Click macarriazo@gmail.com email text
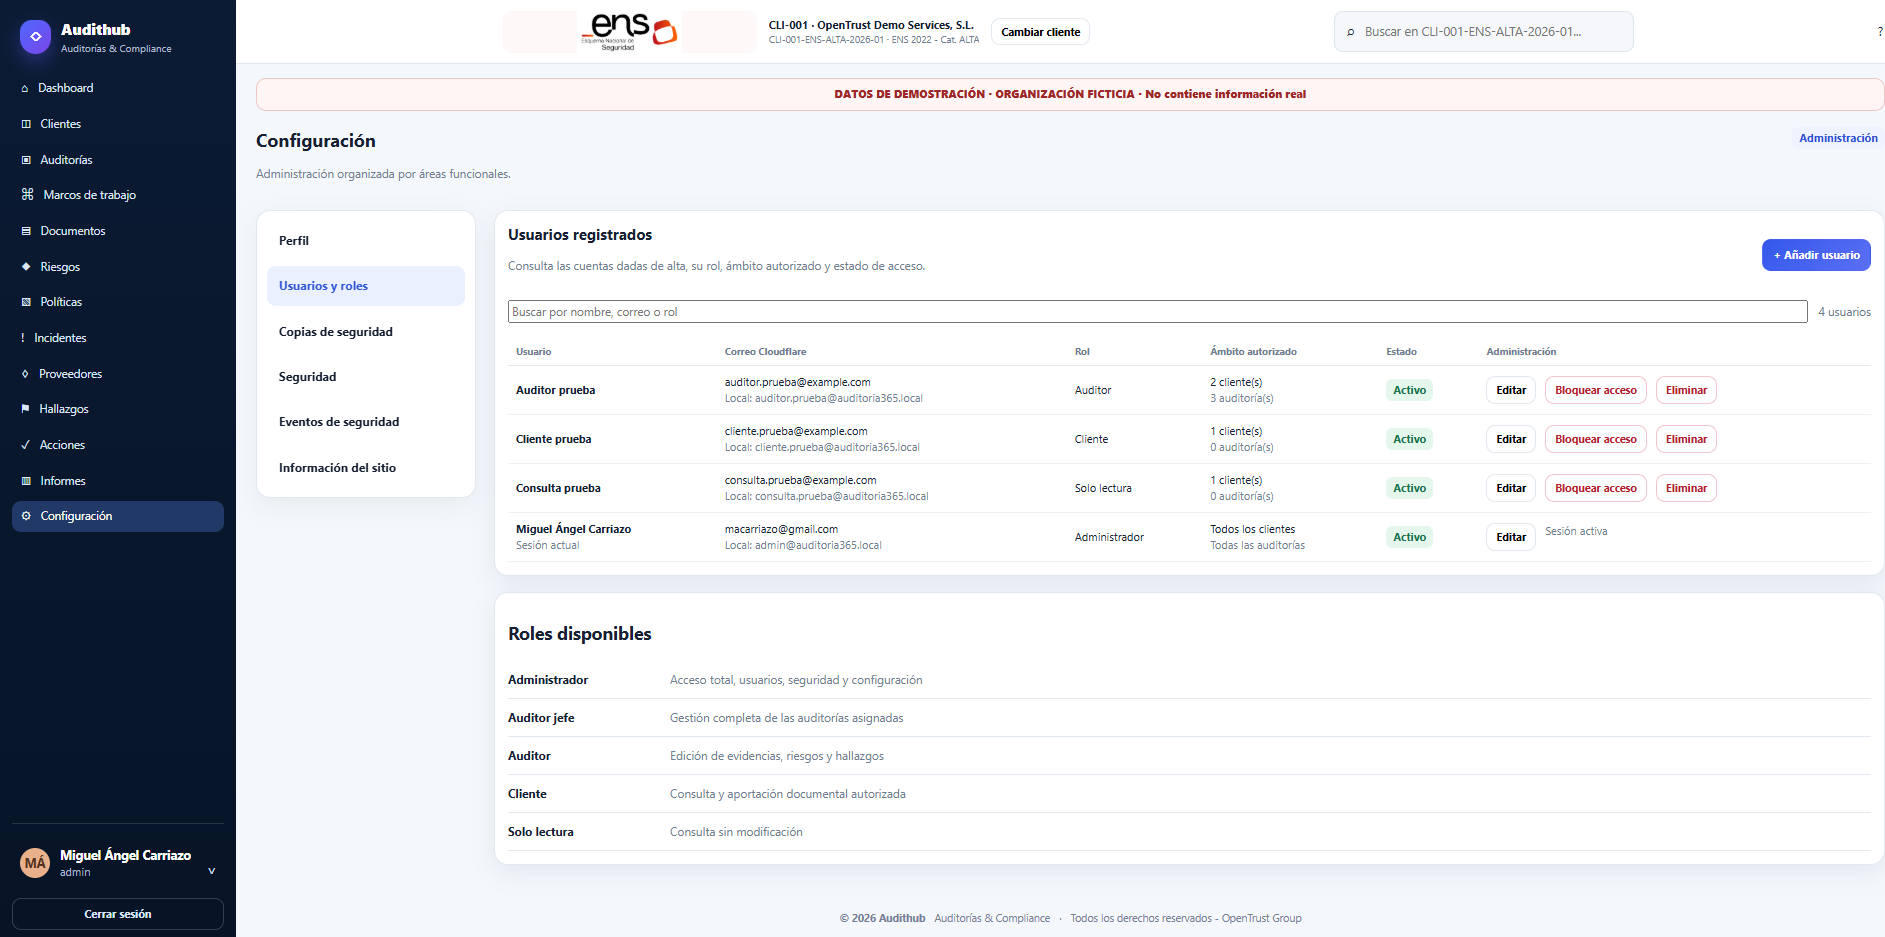This screenshot has width=1885, height=937. click(x=781, y=529)
